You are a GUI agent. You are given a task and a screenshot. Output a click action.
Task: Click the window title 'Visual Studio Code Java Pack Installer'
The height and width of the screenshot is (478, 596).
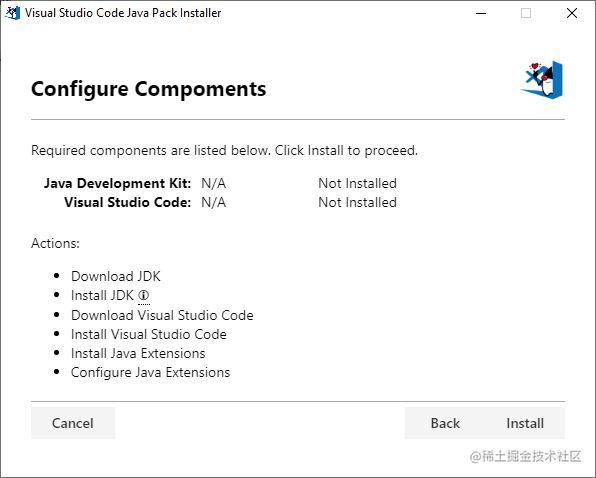(x=123, y=13)
